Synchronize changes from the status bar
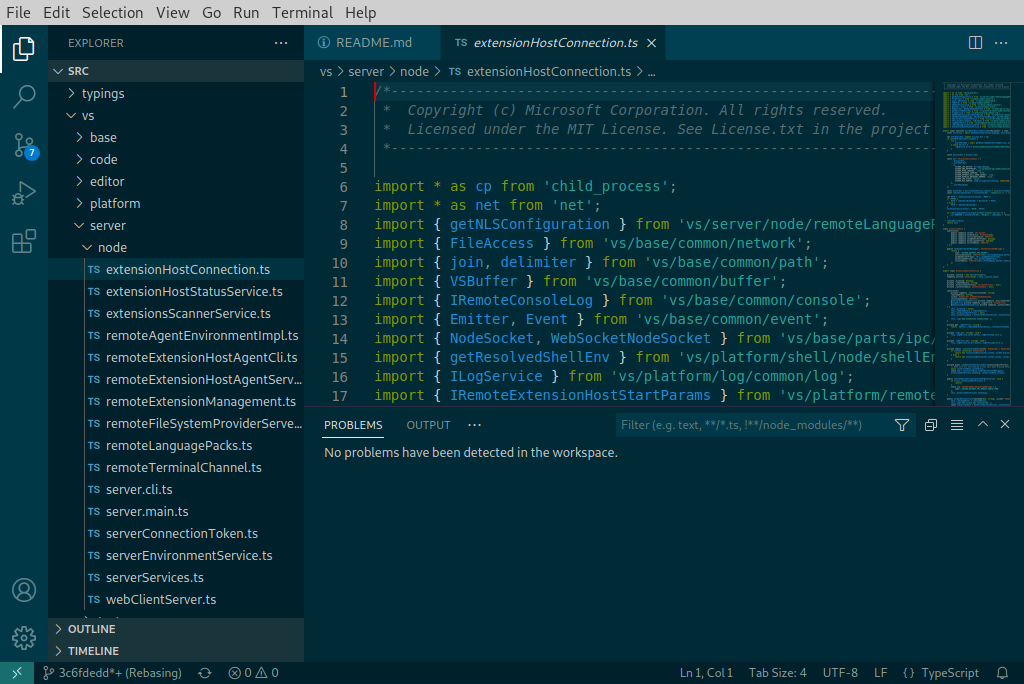This screenshot has height=684, width=1024. (x=204, y=673)
